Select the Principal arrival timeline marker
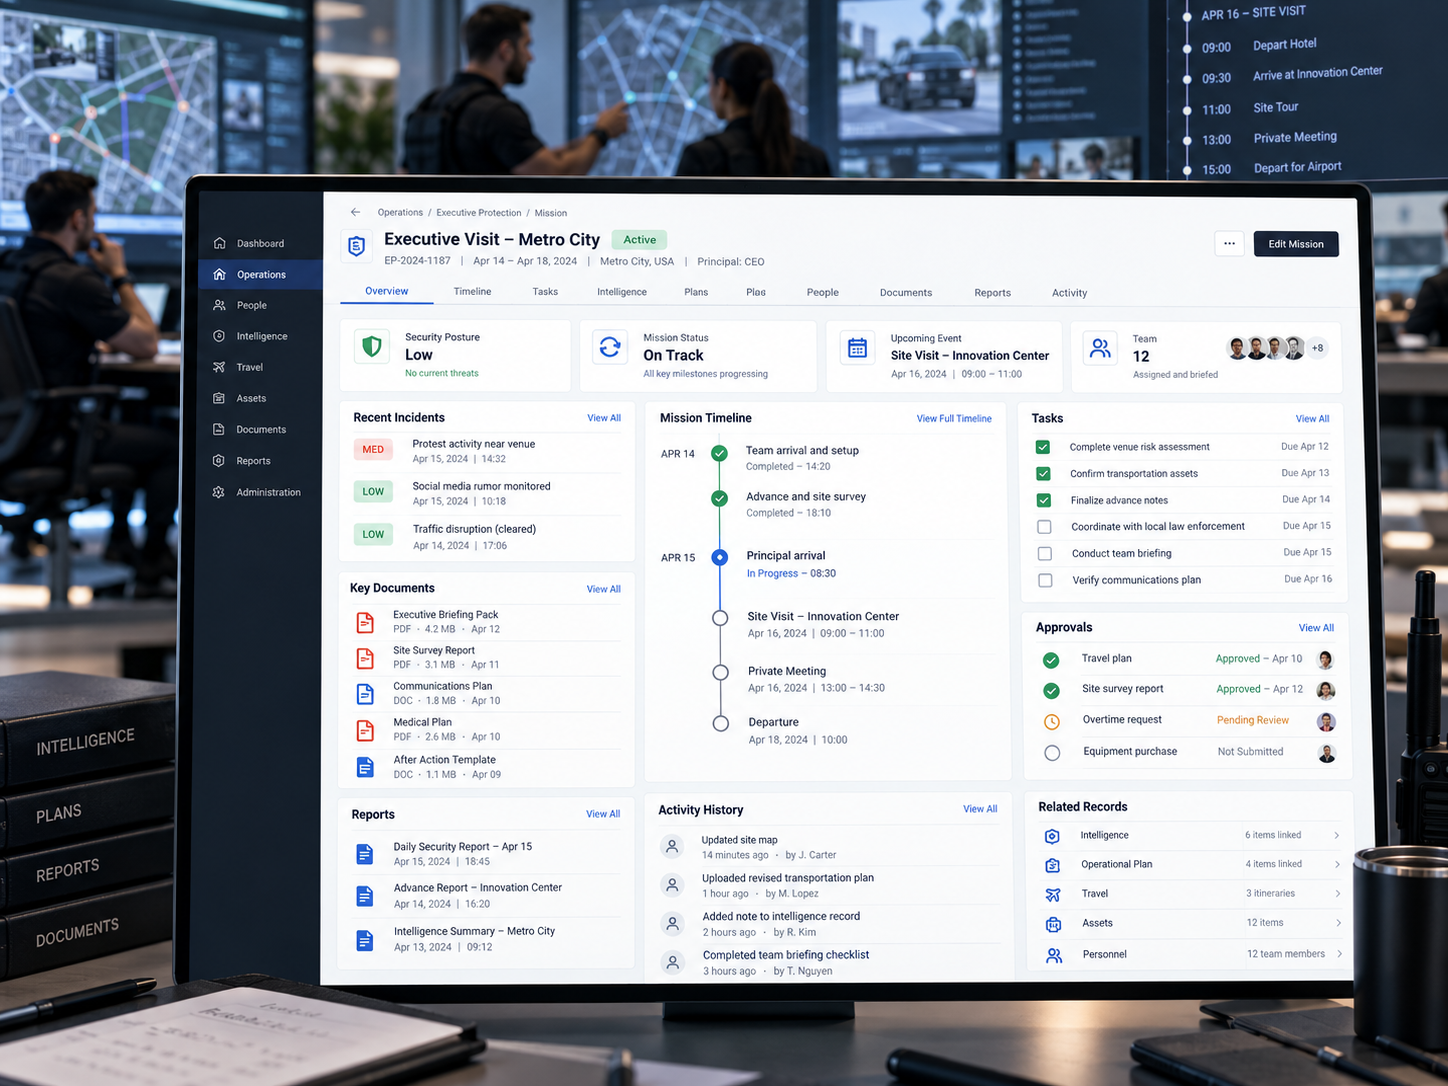The height and width of the screenshot is (1086, 1448). (719, 557)
